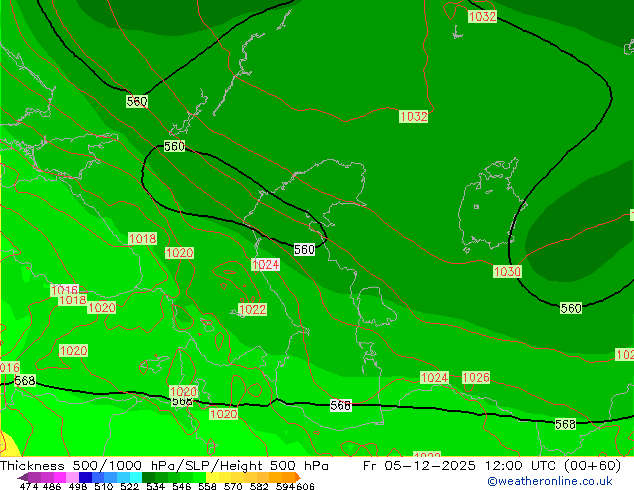Image resolution: width=634 pixels, height=490 pixels.
Task: Click legend value 534
Action: pos(155,486)
